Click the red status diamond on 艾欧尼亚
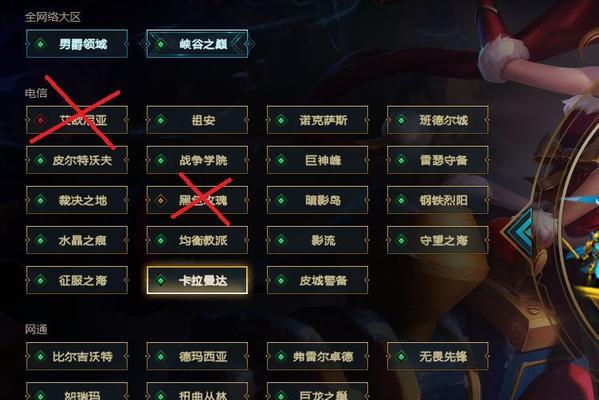599x400 pixels. (40, 120)
